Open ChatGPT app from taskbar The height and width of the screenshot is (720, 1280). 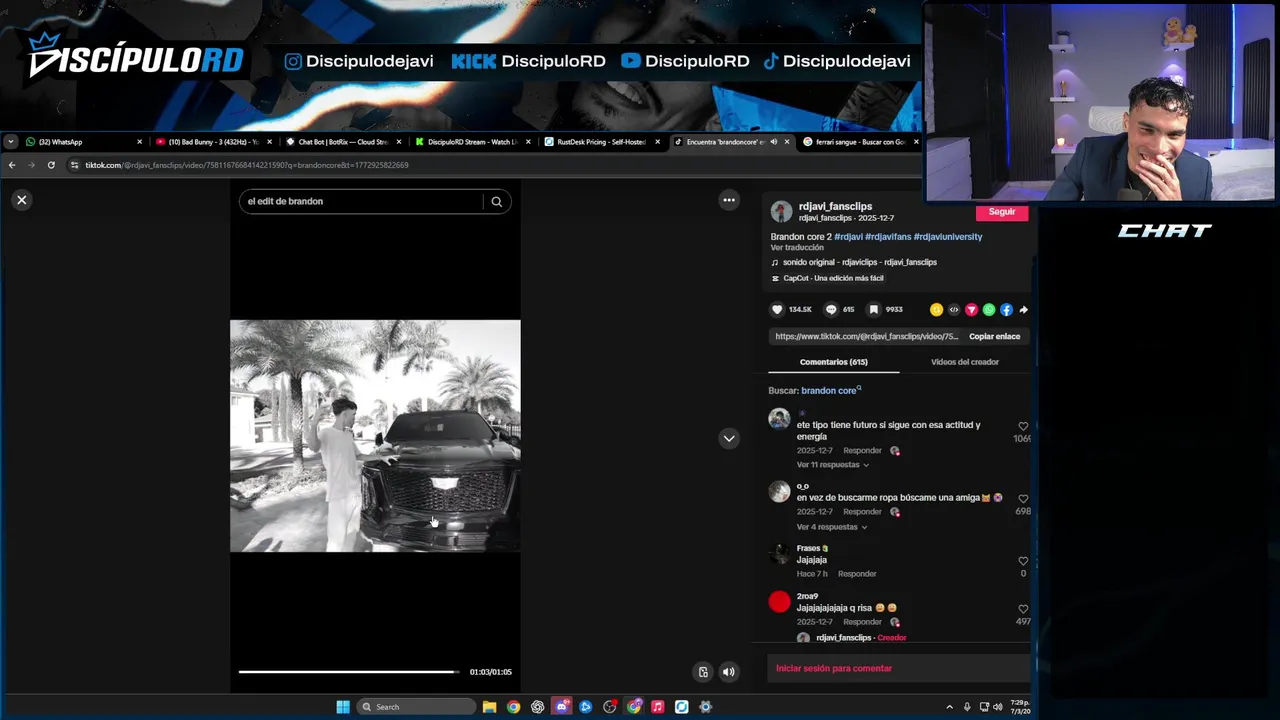[x=538, y=707]
